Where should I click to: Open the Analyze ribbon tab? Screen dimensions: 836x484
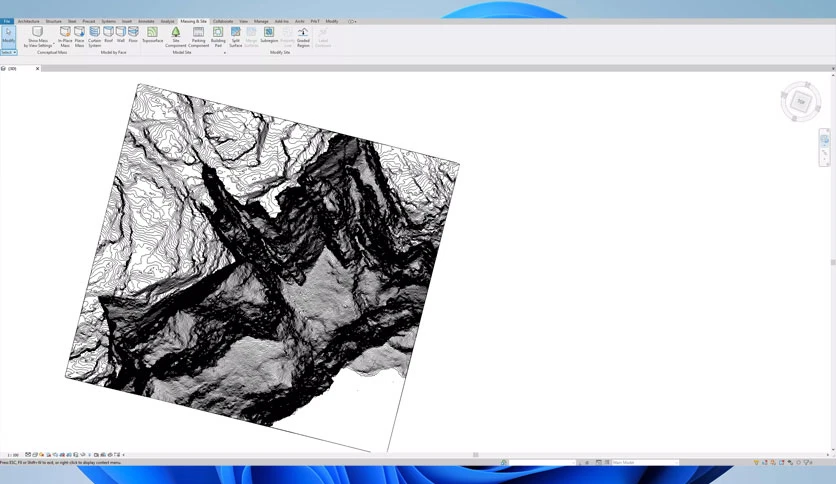[167, 21]
